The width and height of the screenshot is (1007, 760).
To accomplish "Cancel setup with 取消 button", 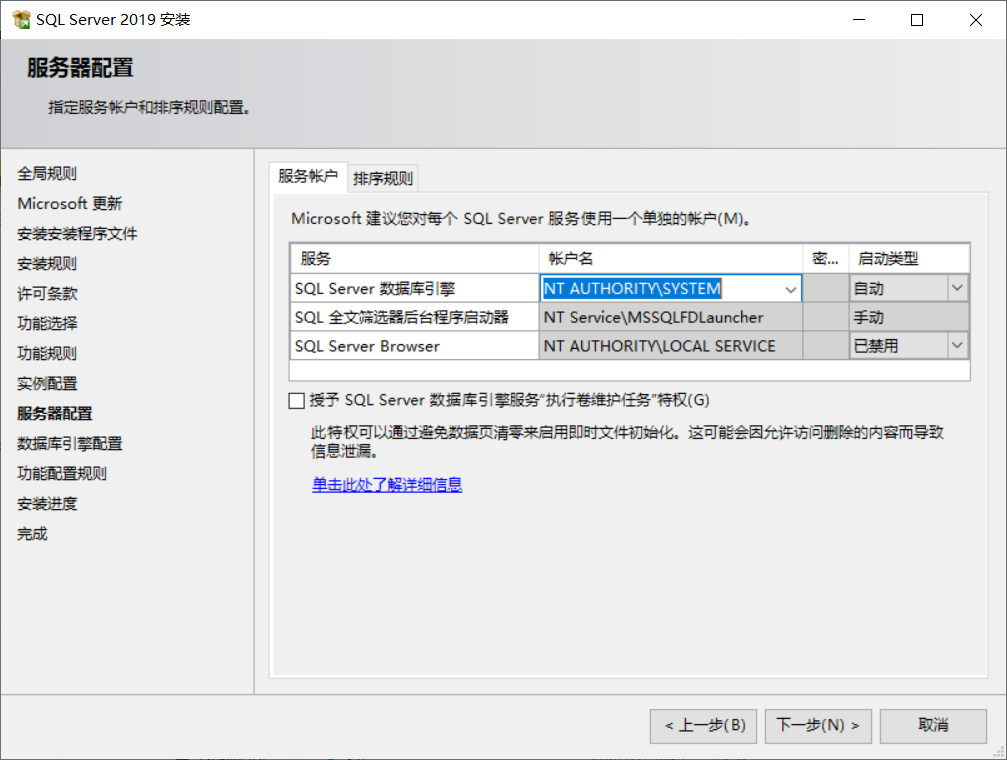I will coord(933,726).
